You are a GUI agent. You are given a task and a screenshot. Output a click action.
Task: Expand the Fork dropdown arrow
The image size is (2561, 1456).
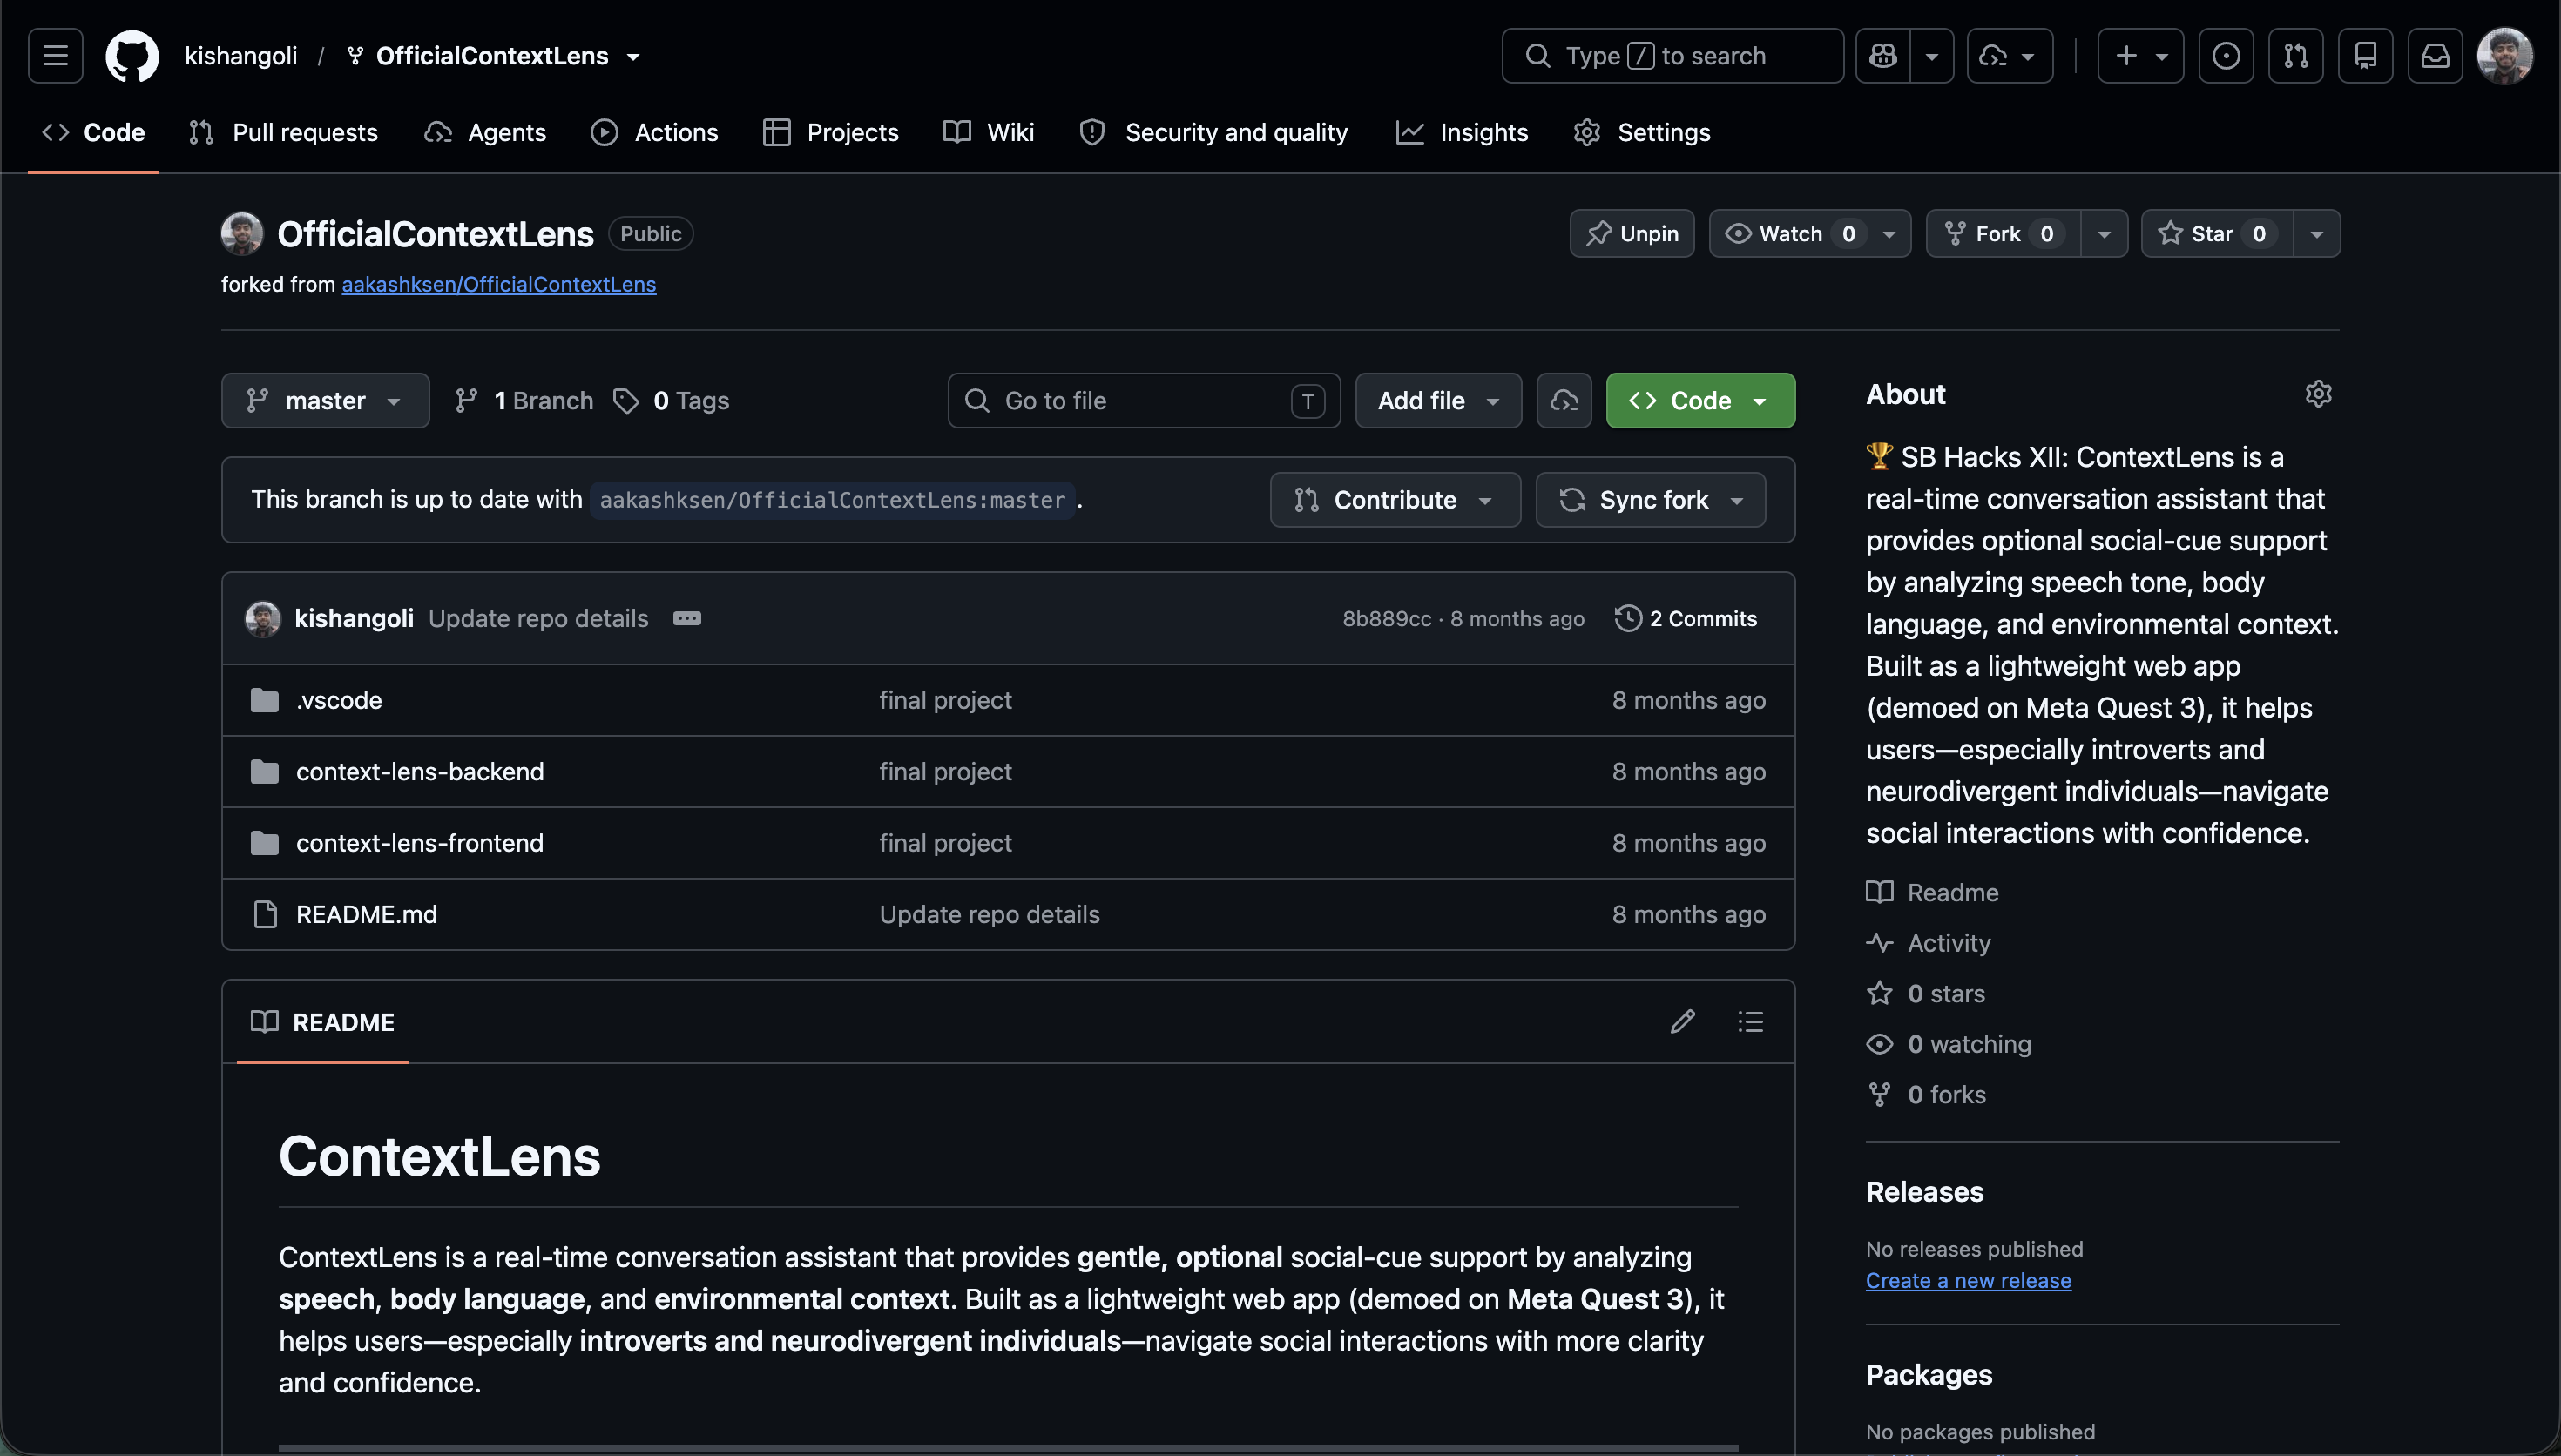(2104, 234)
